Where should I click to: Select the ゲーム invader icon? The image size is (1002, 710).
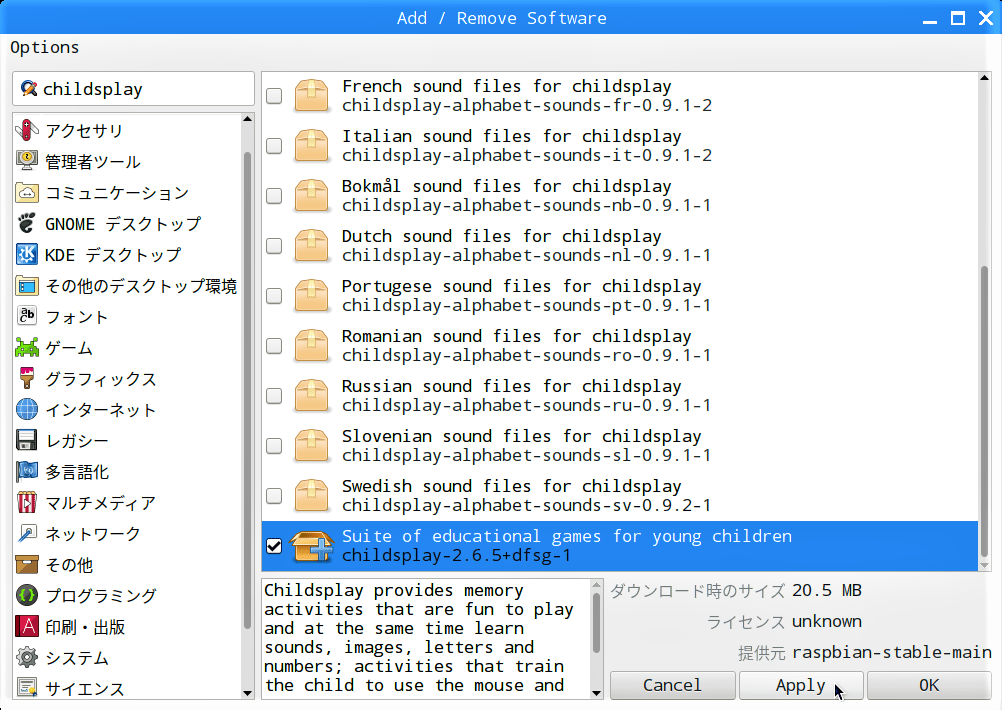tap(27, 348)
